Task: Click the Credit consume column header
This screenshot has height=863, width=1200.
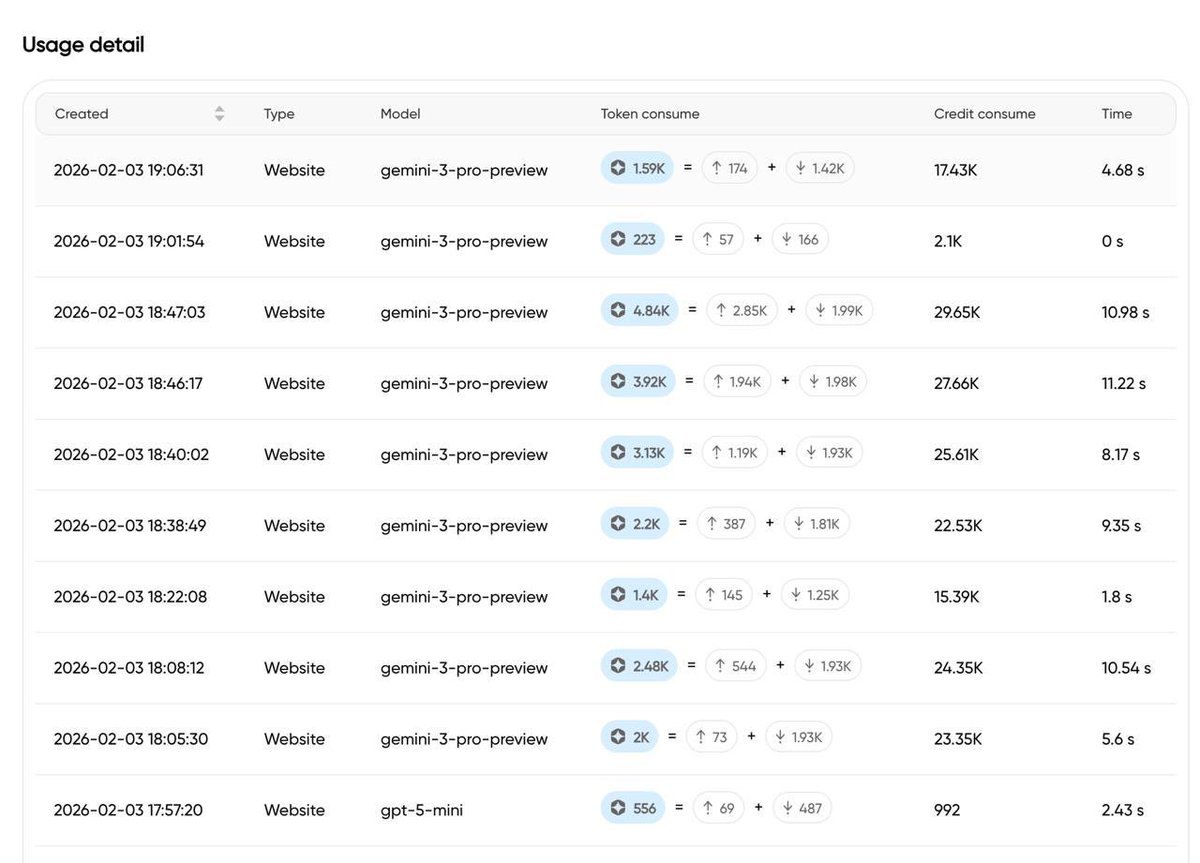Action: tap(985, 114)
